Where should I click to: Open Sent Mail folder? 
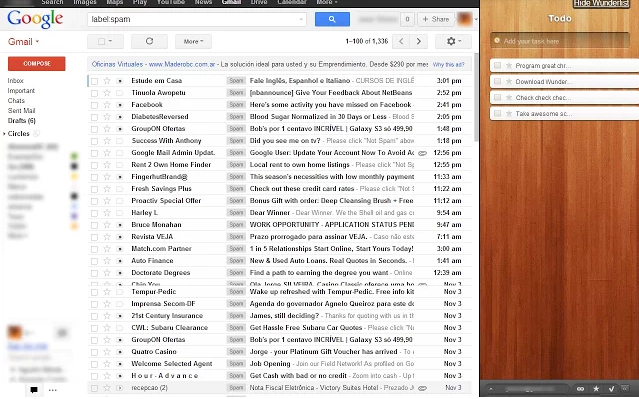pyautogui.click(x=21, y=110)
